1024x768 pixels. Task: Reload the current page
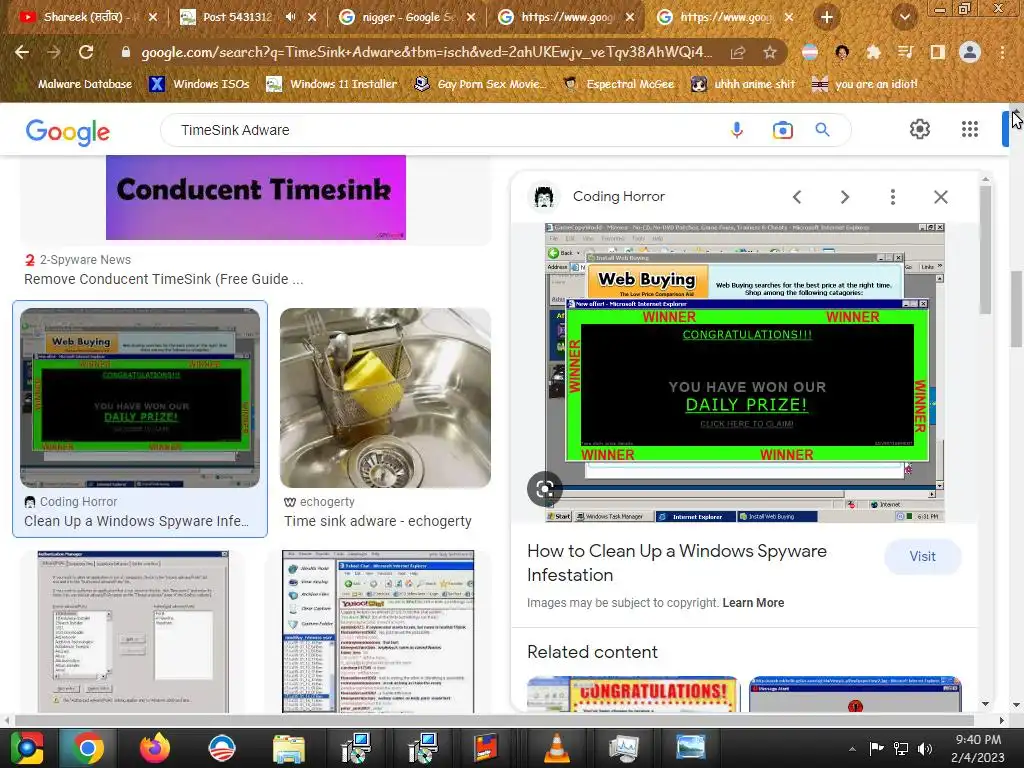coord(86,52)
